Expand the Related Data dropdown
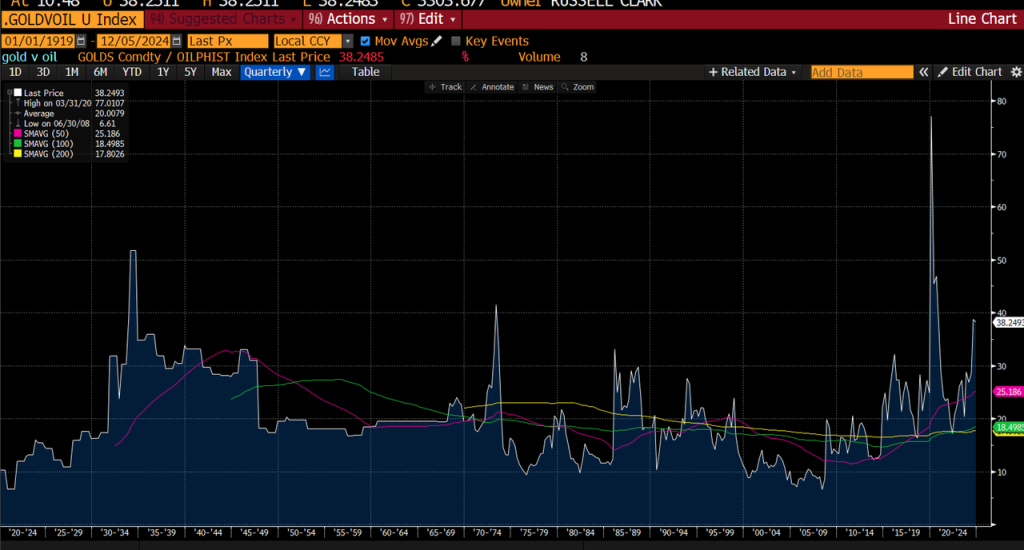 click(752, 72)
